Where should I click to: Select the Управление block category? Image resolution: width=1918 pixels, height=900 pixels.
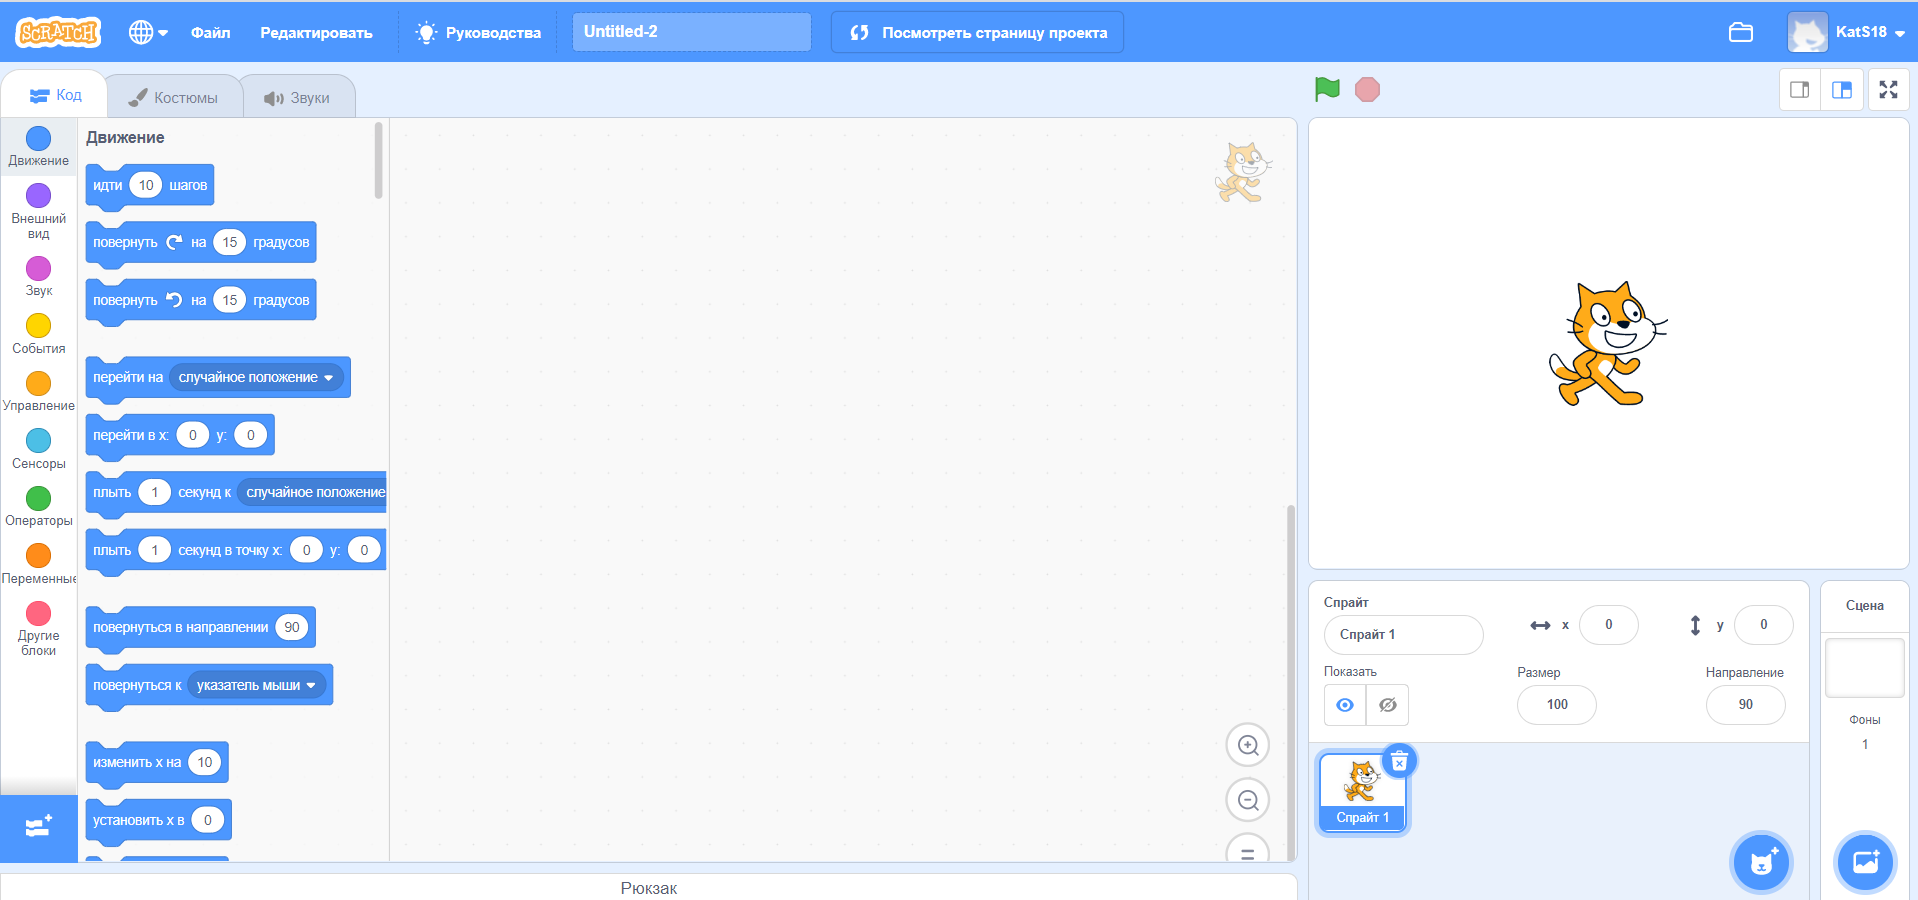pyautogui.click(x=39, y=391)
